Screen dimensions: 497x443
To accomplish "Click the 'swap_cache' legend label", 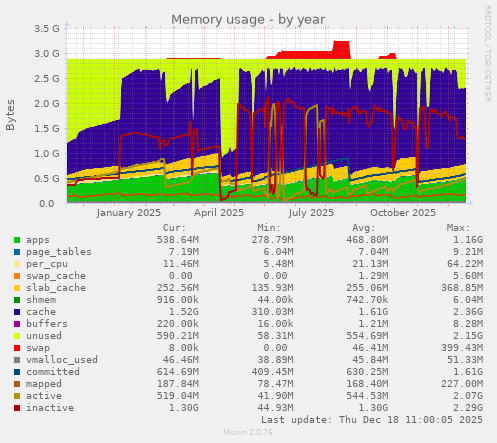I will 56,276.
